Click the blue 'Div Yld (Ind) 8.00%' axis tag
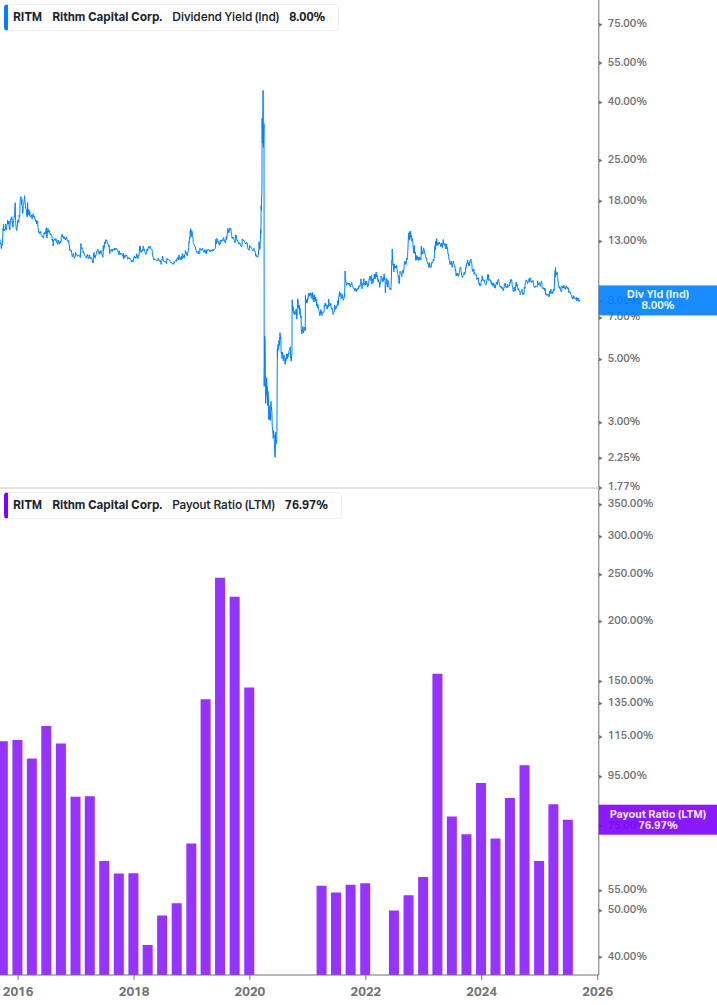 [657, 300]
